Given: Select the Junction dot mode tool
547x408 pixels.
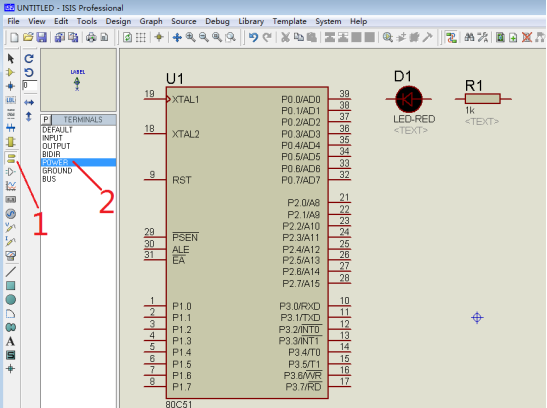Looking at the screenshot, I should point(11,86).
